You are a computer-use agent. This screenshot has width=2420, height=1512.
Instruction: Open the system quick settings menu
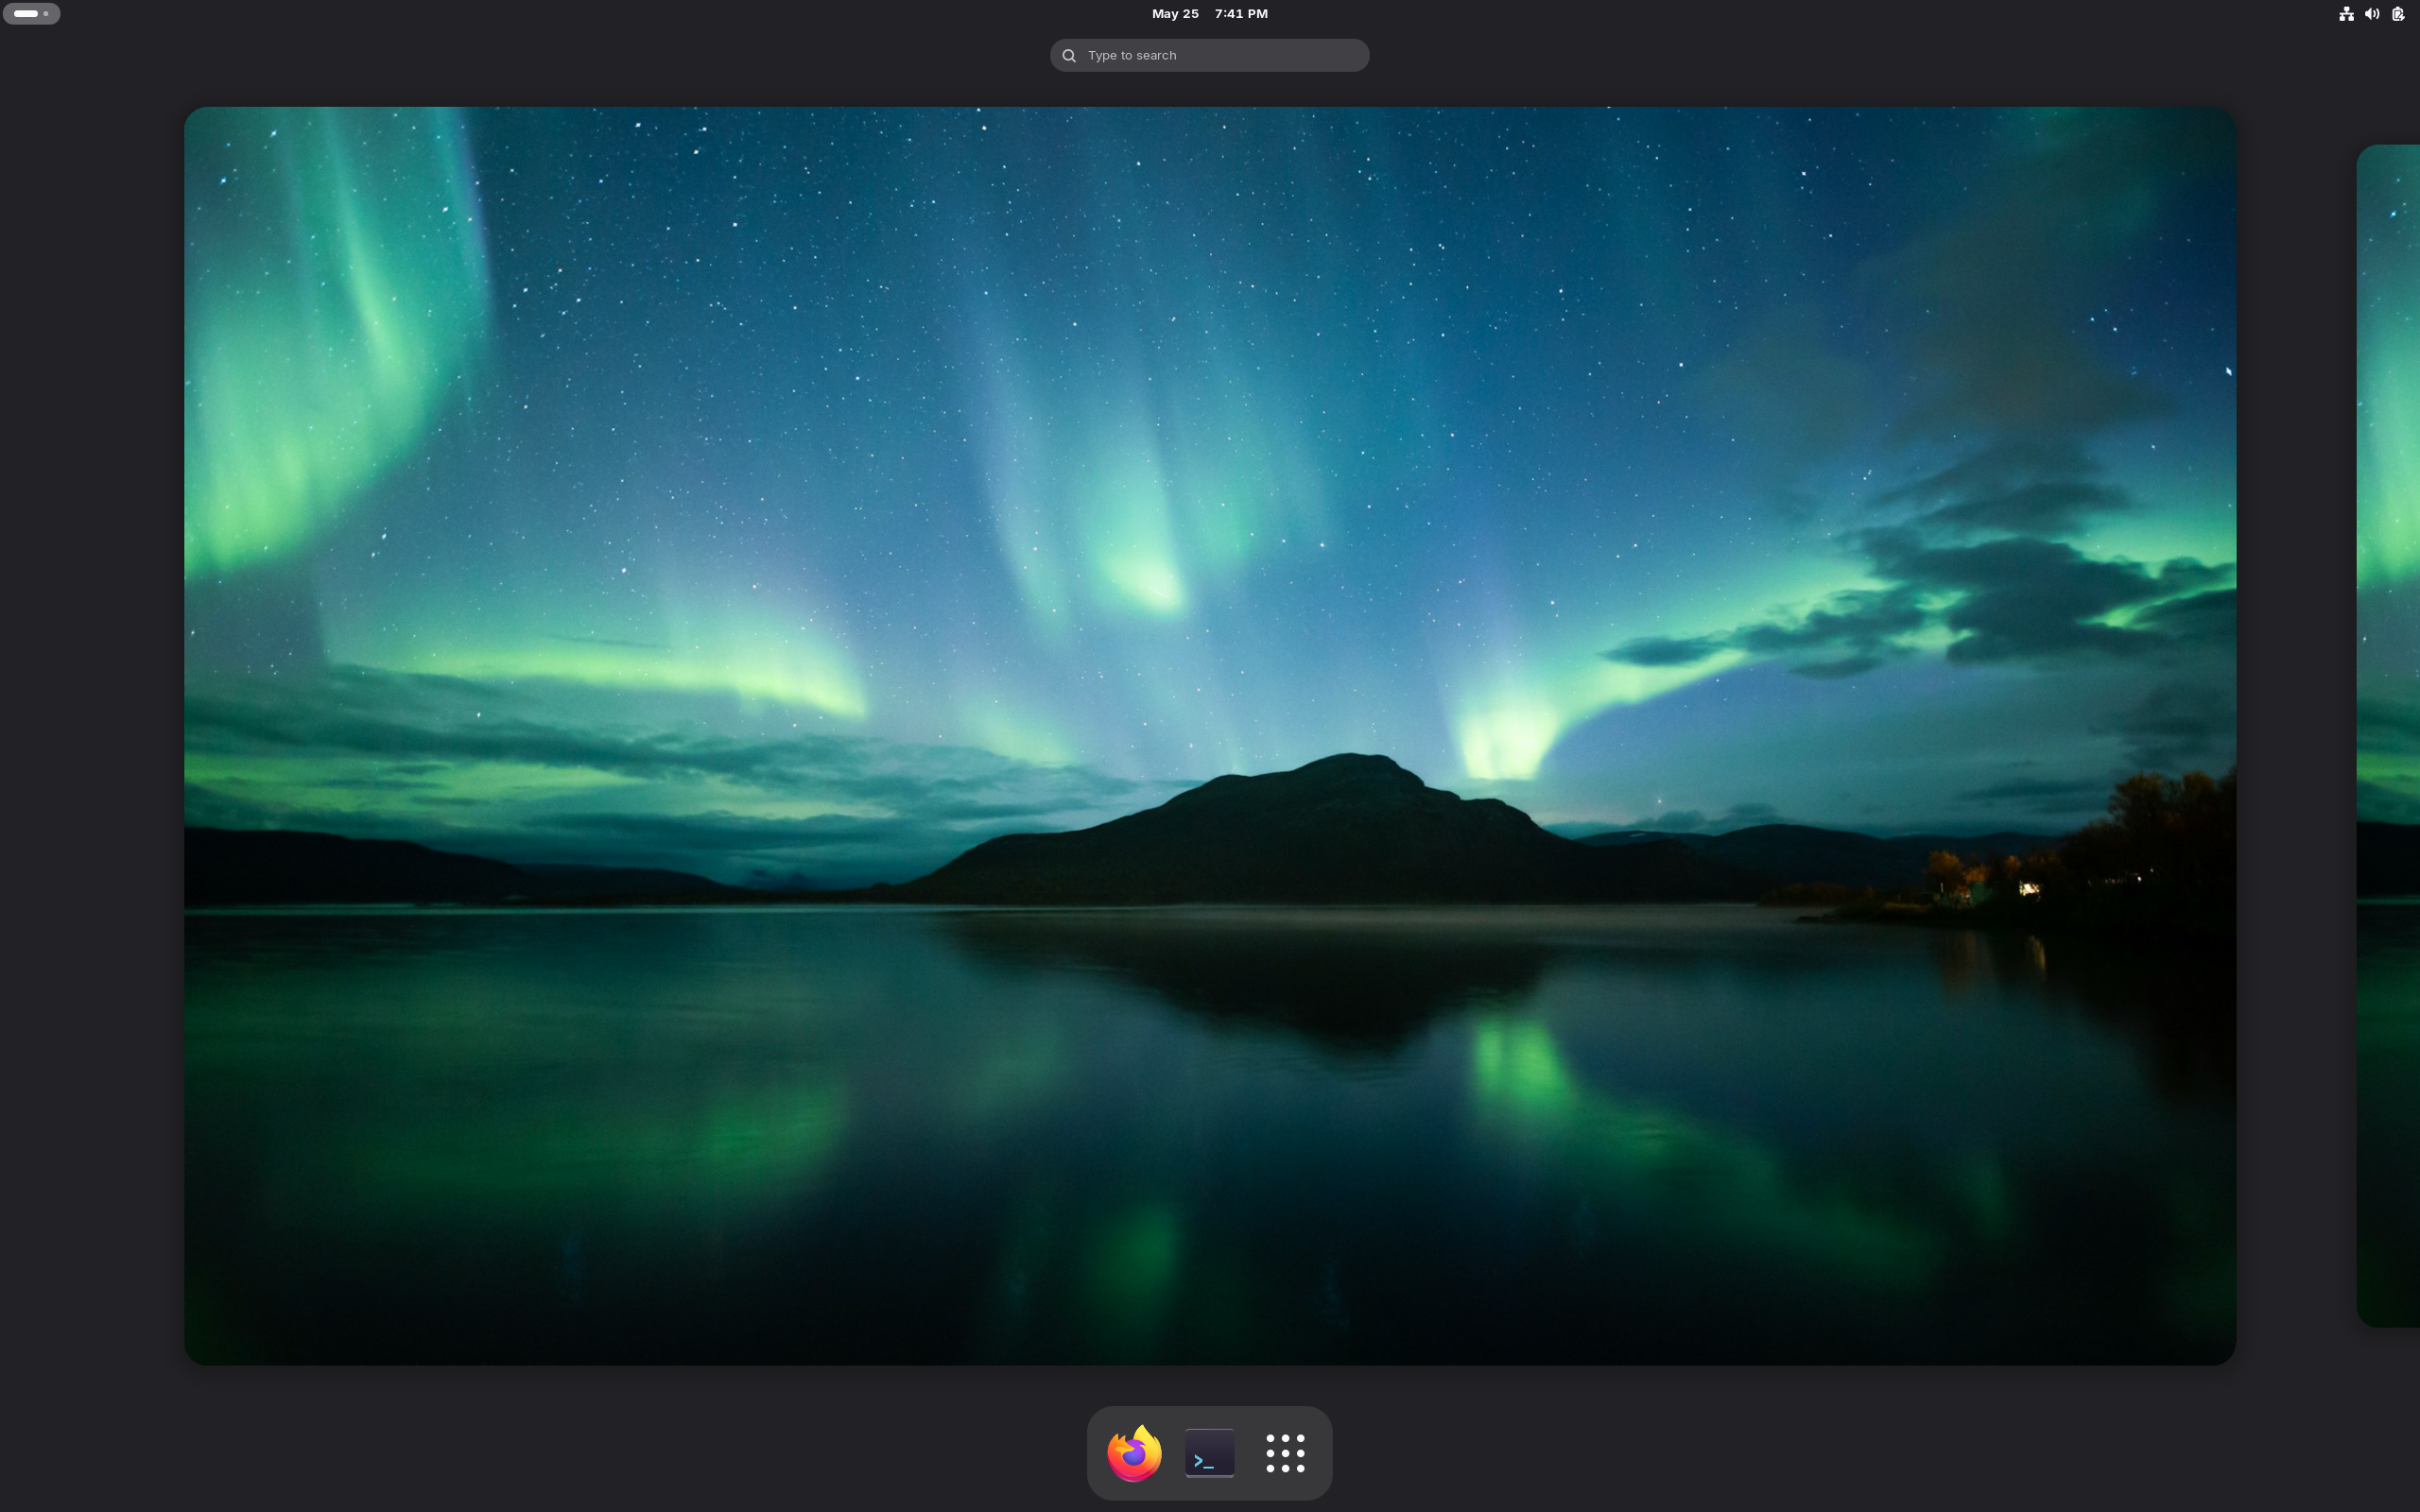pos(2372,14)
